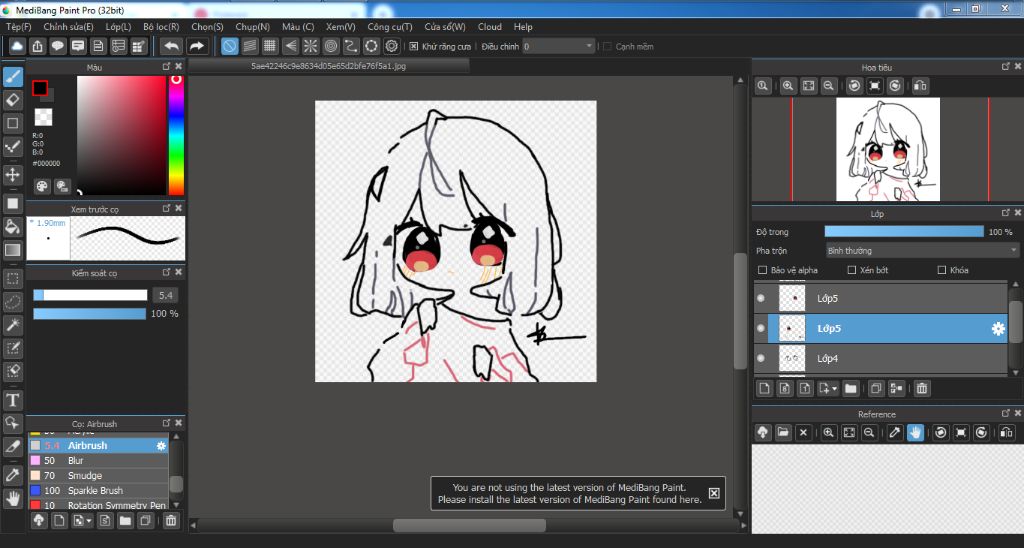Select the Move tool
Viewport: 1024px width, 548px height.
coord(12,174)
